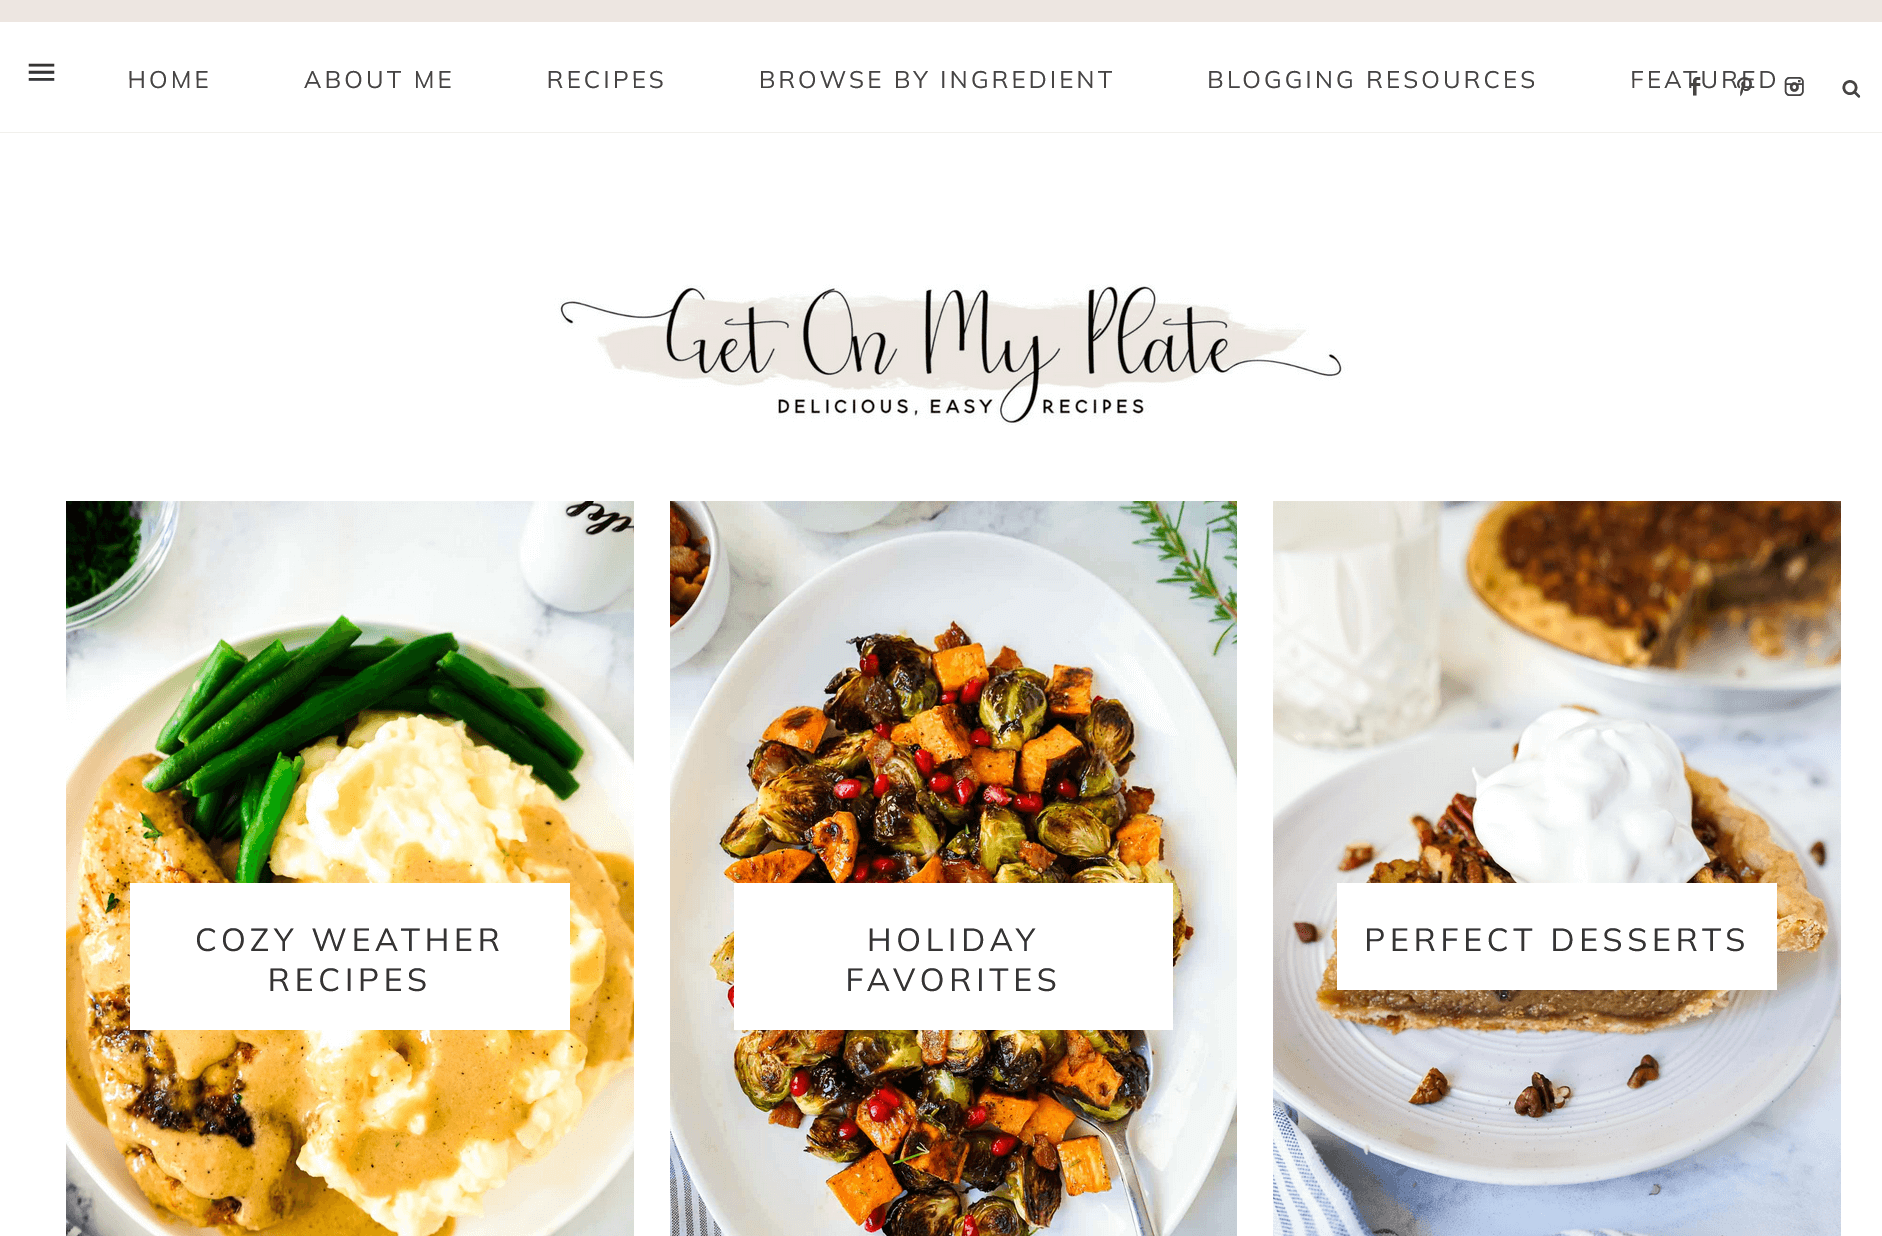Viewport: 1882px width, 1236px height.
Task: Click the 'Delicious, Easy Recipes' tagline
Action: [x=960, y=406]
